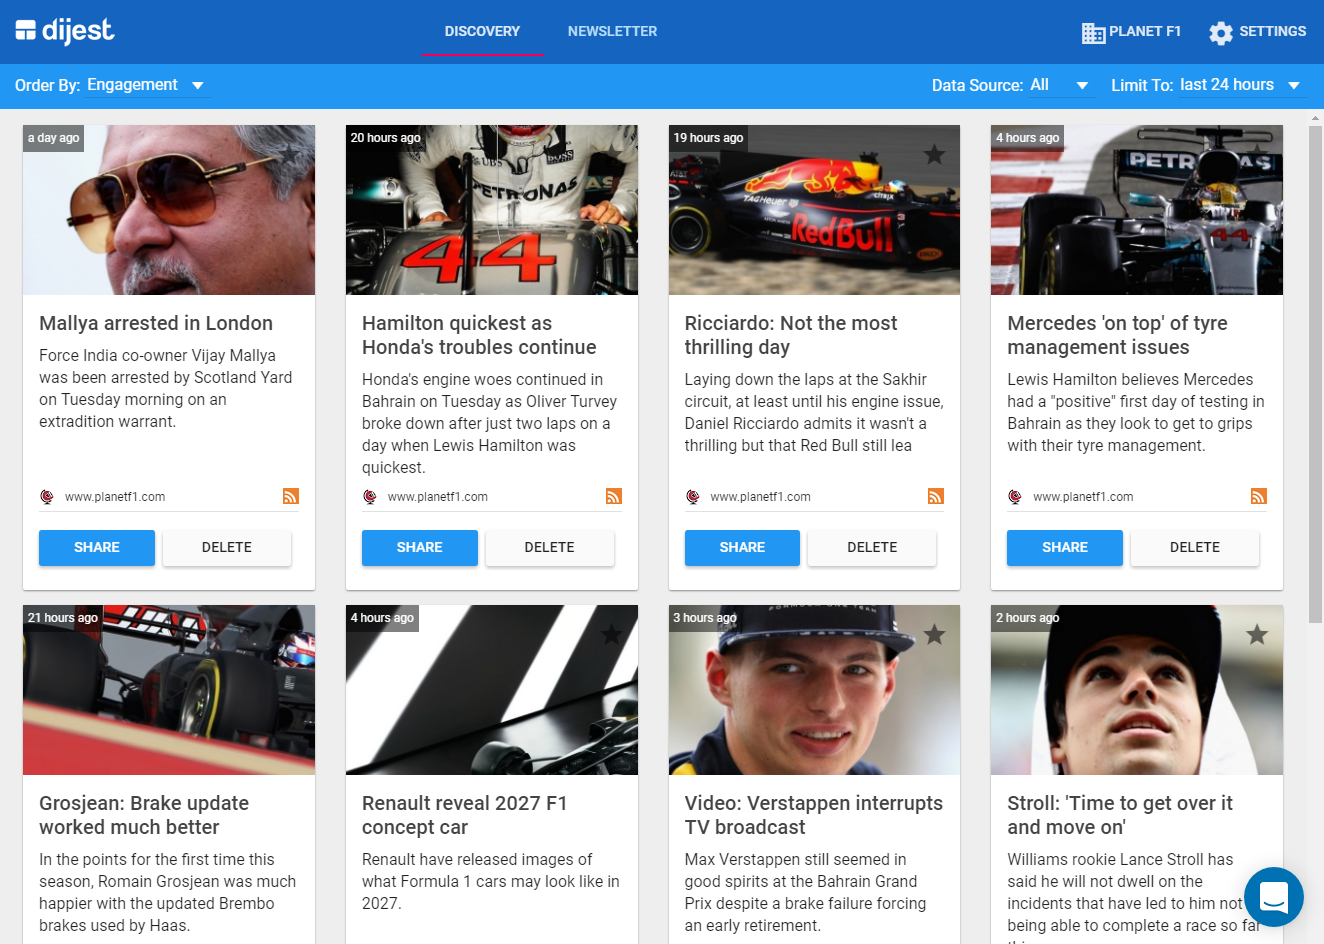Share Hamilton quickest article

pos(420,548)
